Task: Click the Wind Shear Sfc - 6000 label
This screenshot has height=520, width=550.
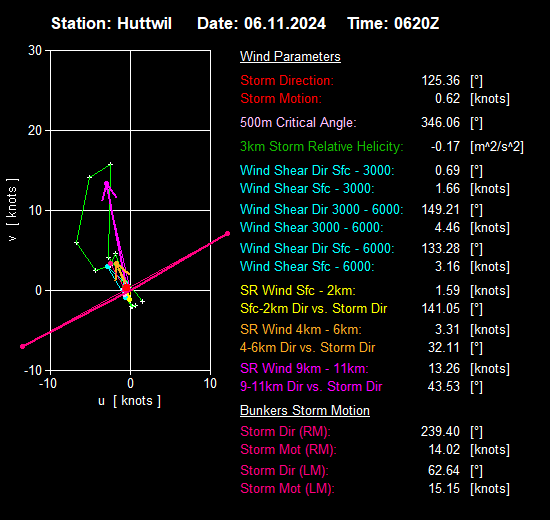Action: (307, 266)
